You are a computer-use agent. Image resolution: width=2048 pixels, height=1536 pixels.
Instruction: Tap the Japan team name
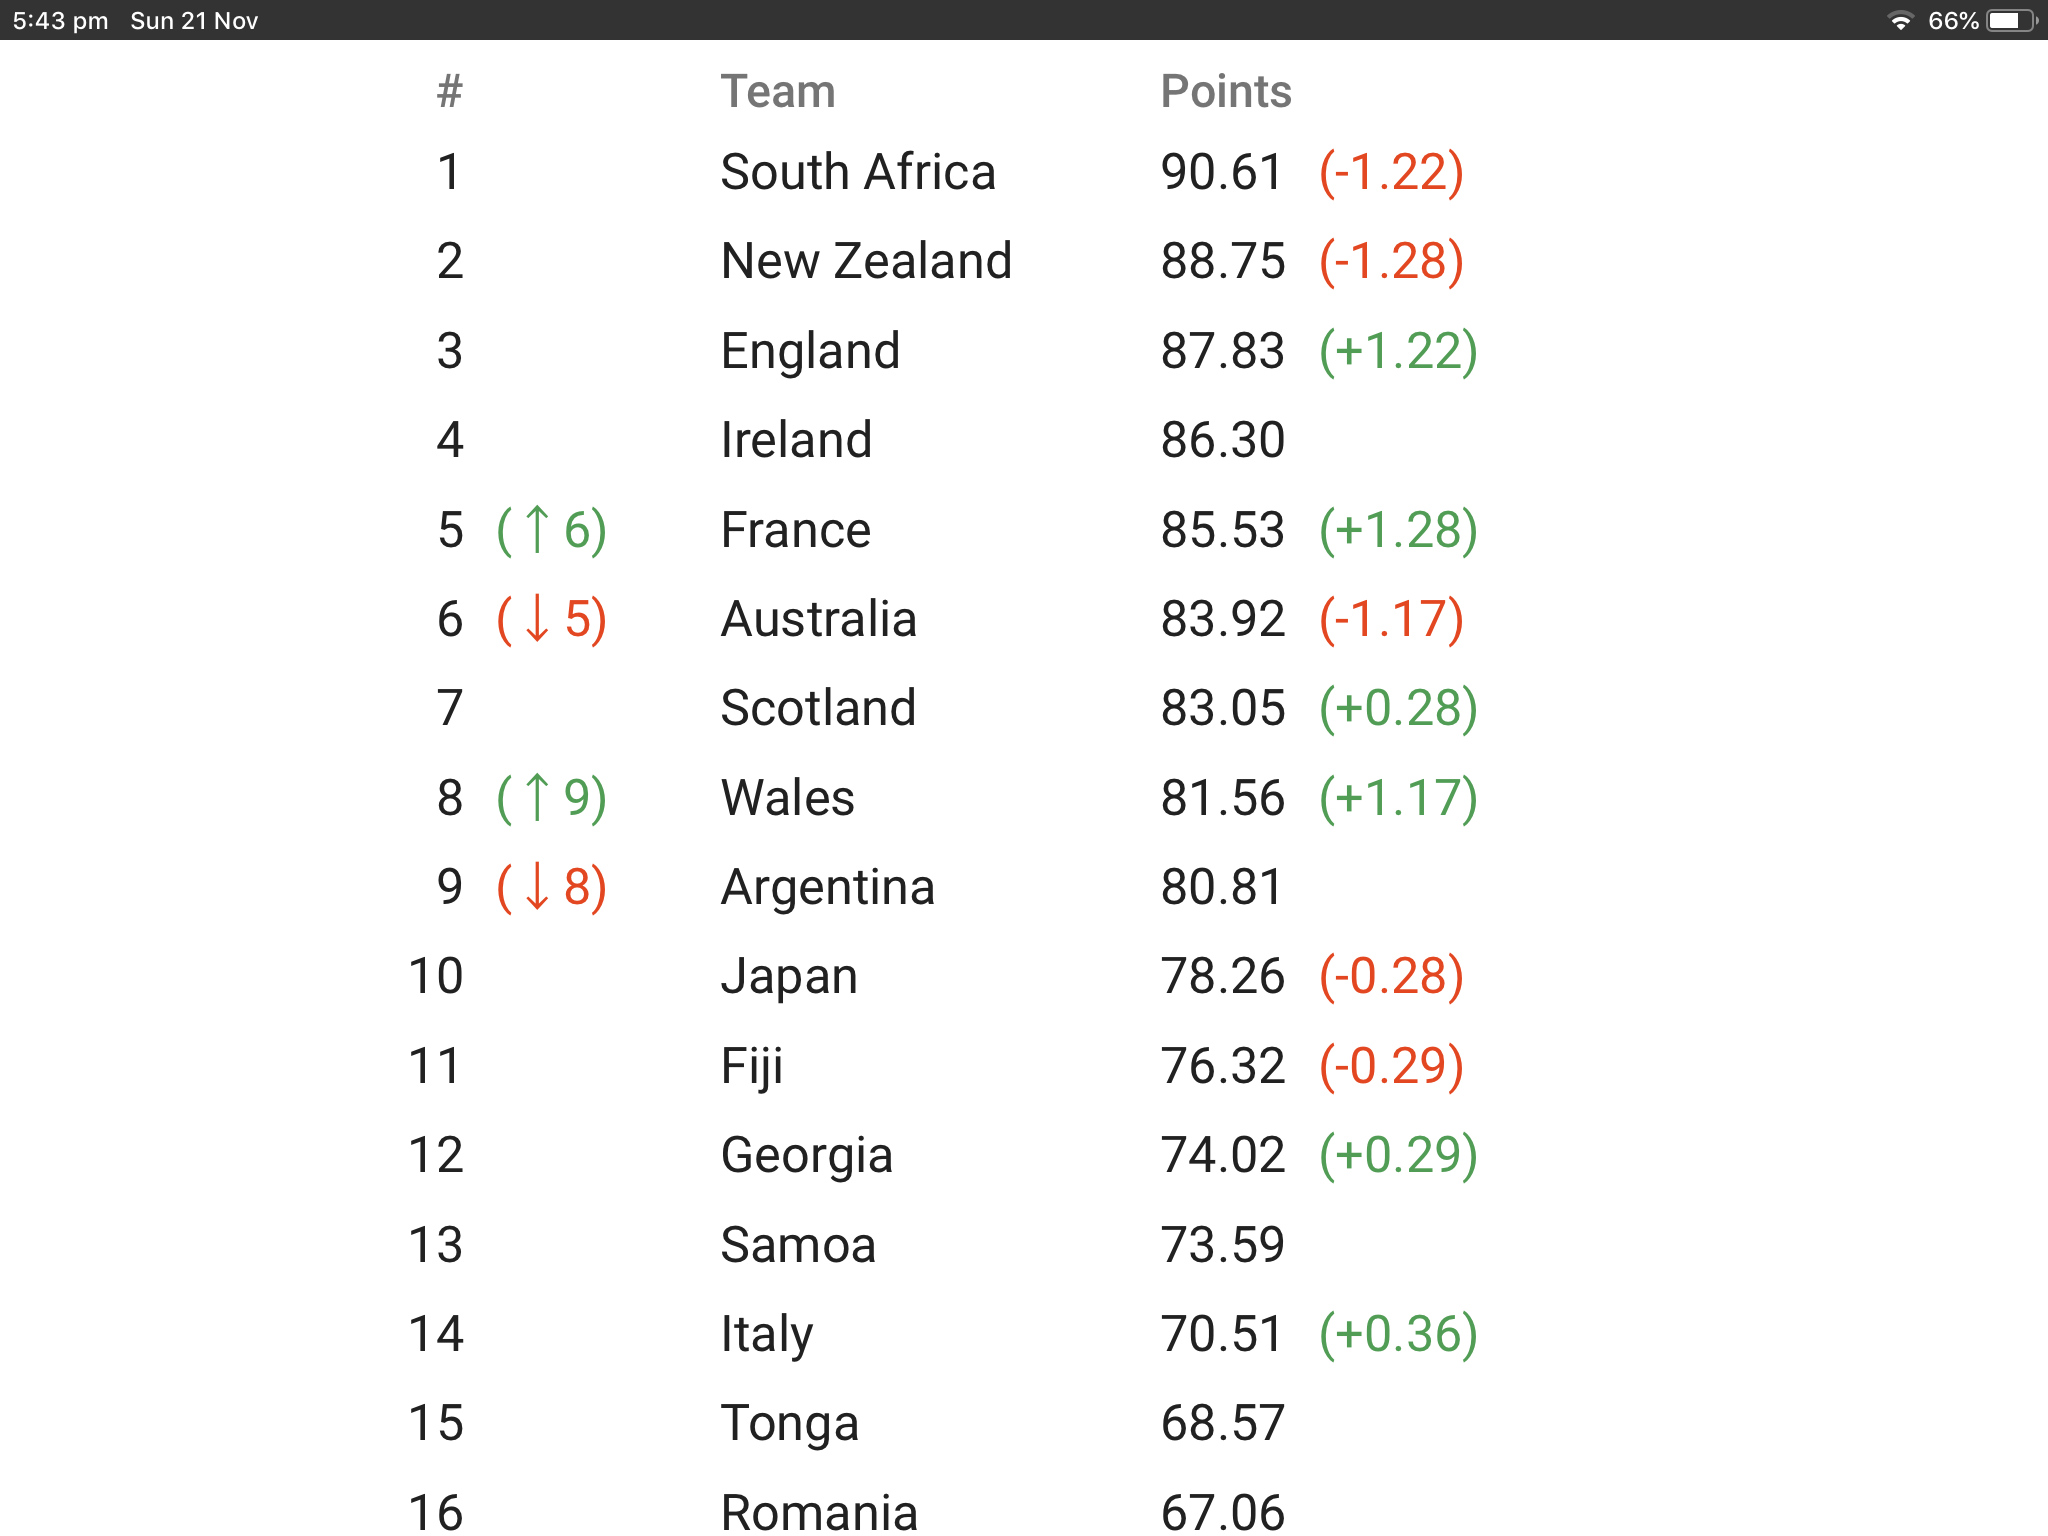point(789,976)
